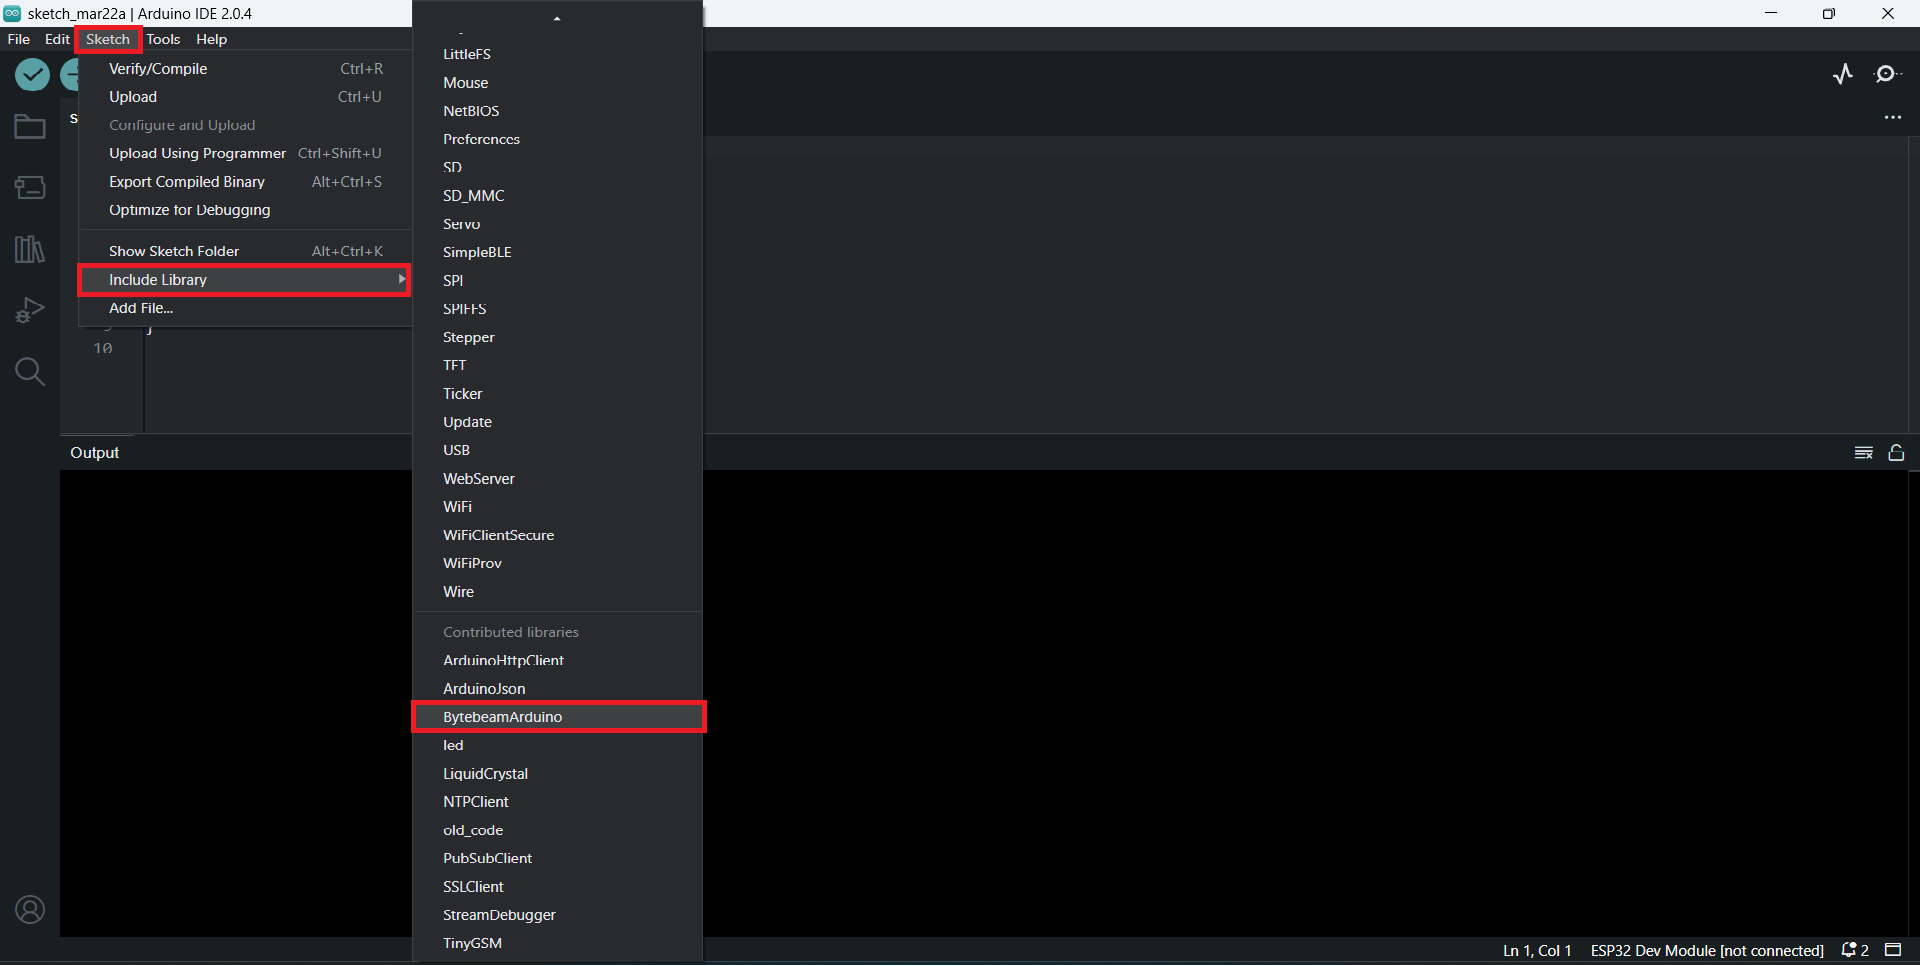The height and width of the screenshot is (966, 1920).
Task: Include the Mouse library
Action: (558, 83)
